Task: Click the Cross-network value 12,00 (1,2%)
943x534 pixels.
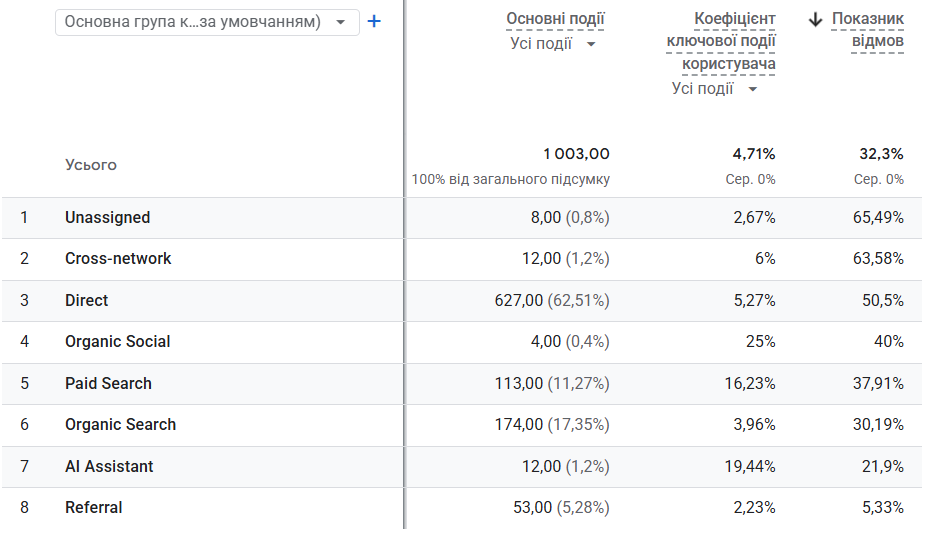Action: (x=566, y=259)
